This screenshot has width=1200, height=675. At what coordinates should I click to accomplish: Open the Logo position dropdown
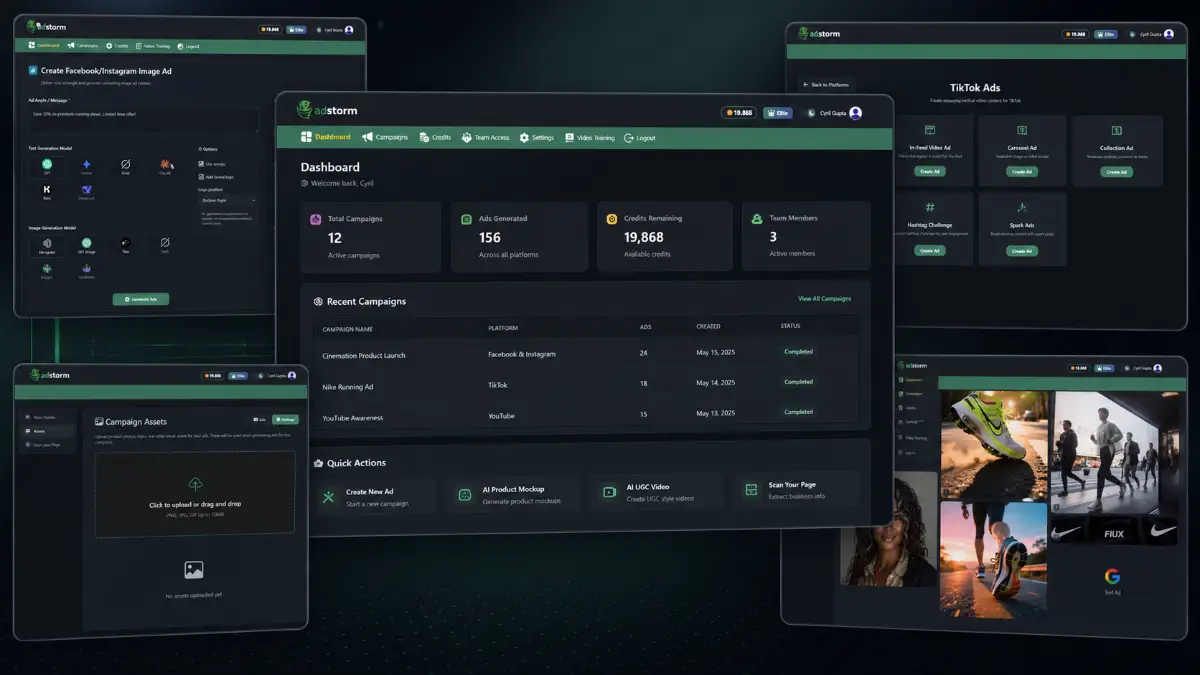point(228,200)
